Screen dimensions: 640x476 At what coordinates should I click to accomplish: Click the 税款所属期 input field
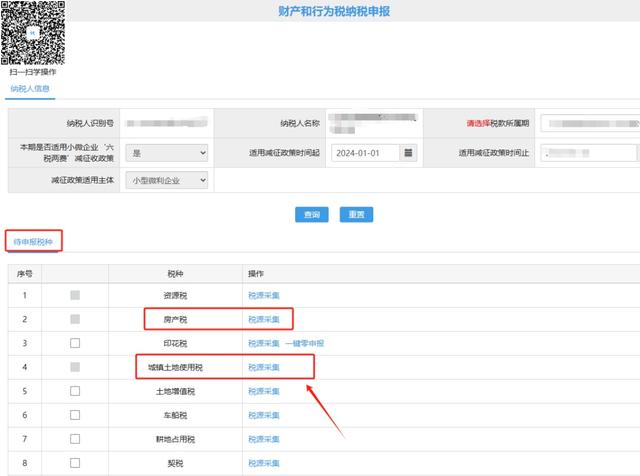590,123
